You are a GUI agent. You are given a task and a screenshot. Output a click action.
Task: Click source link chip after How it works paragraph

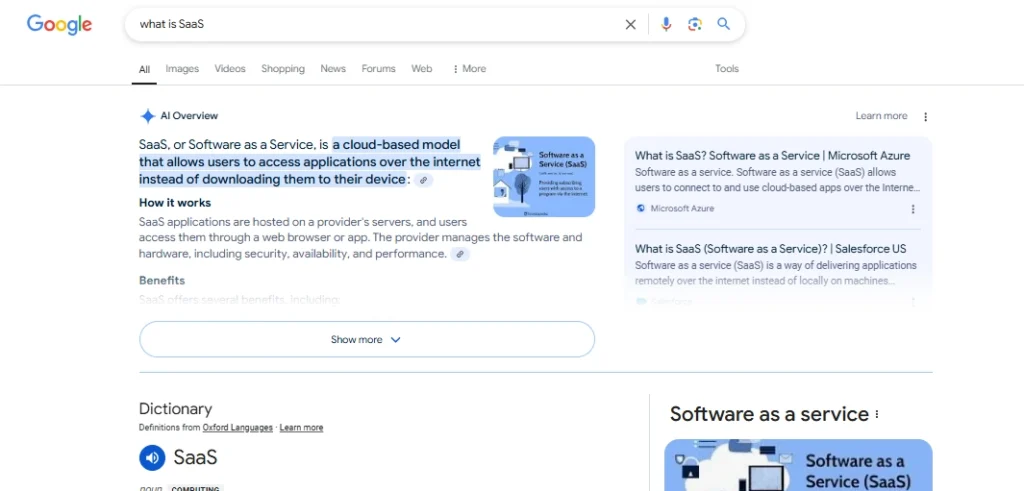point(460,254)
